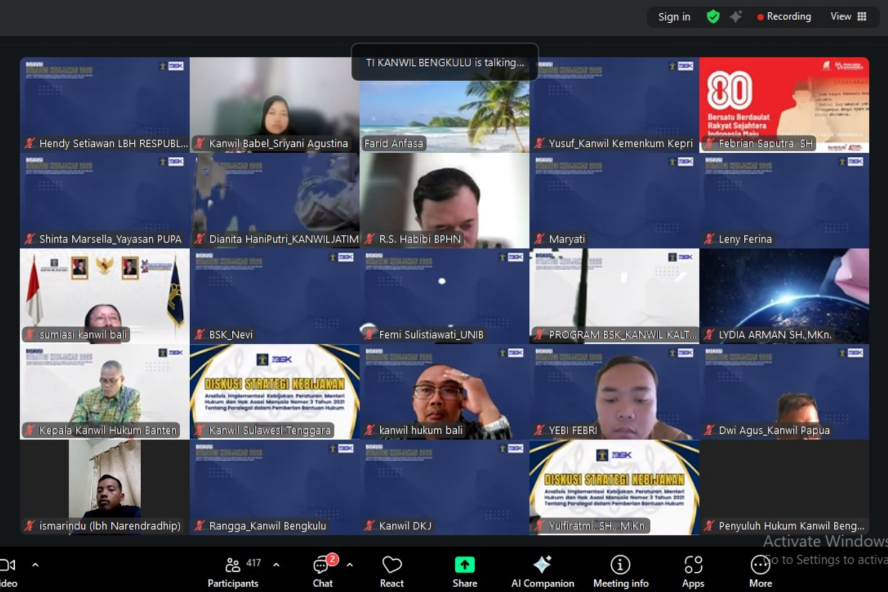Open the Chat panel
The image size is (888, 592).
[x=322, y=571]
